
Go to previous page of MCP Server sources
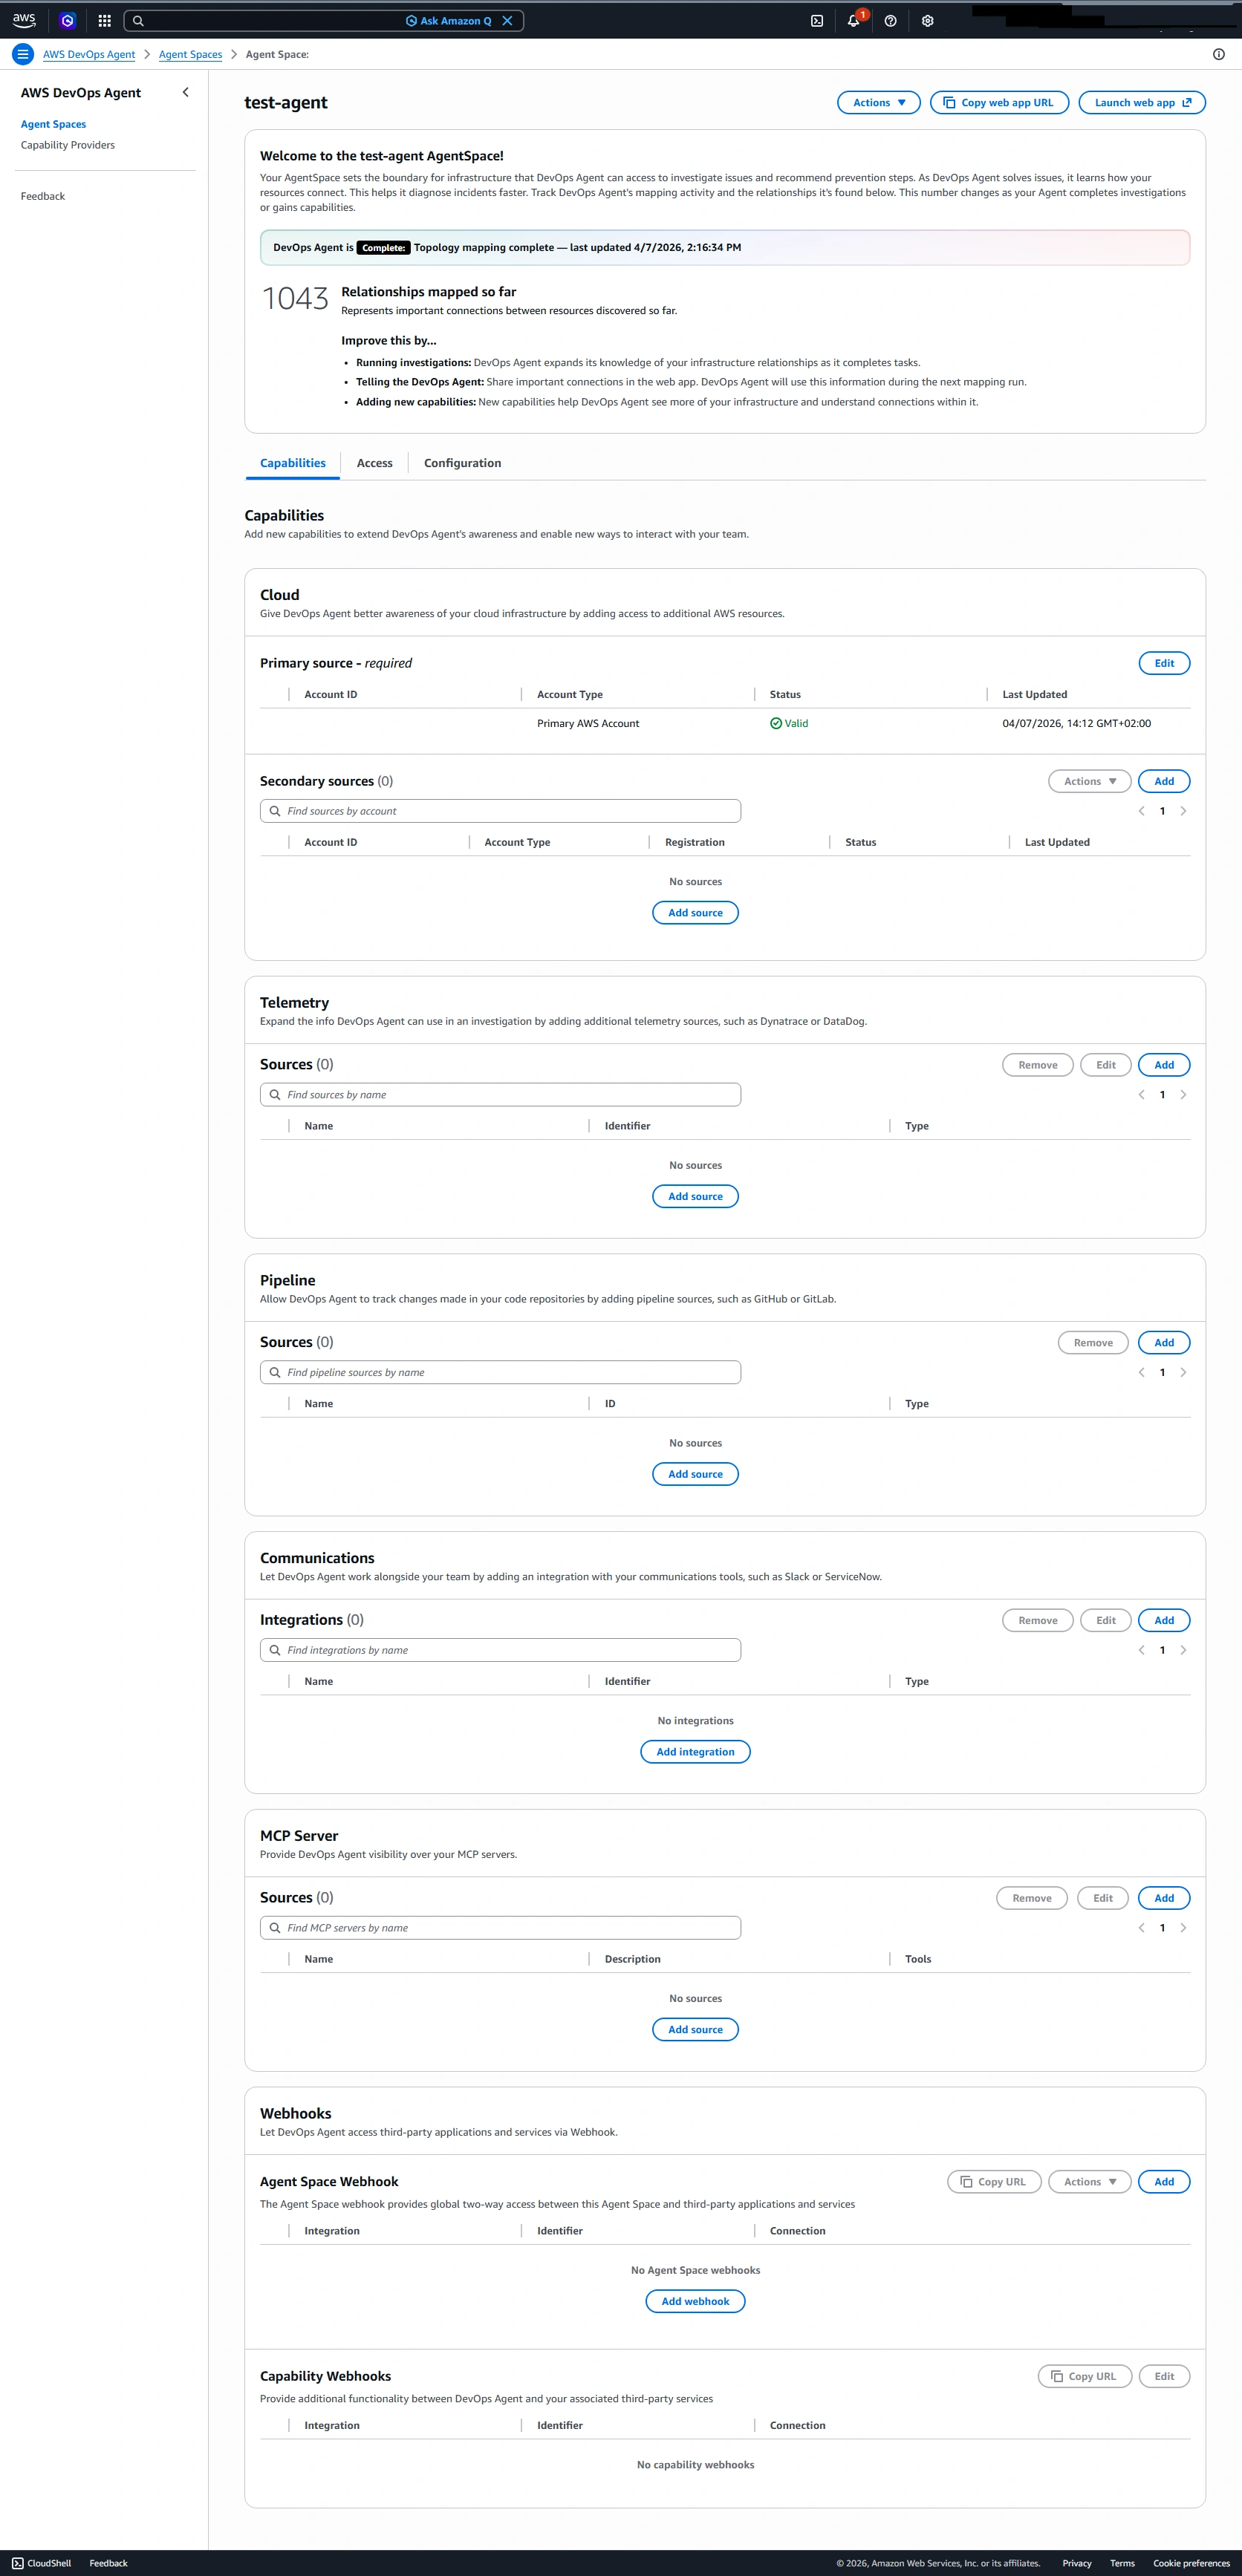(x=1141, y=1928)
